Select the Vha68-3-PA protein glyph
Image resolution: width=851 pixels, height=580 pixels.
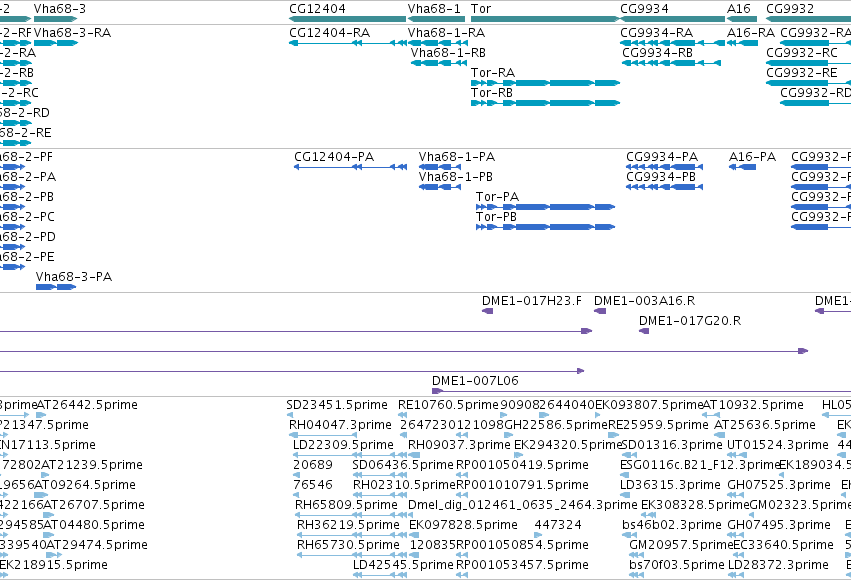point(56,287)
